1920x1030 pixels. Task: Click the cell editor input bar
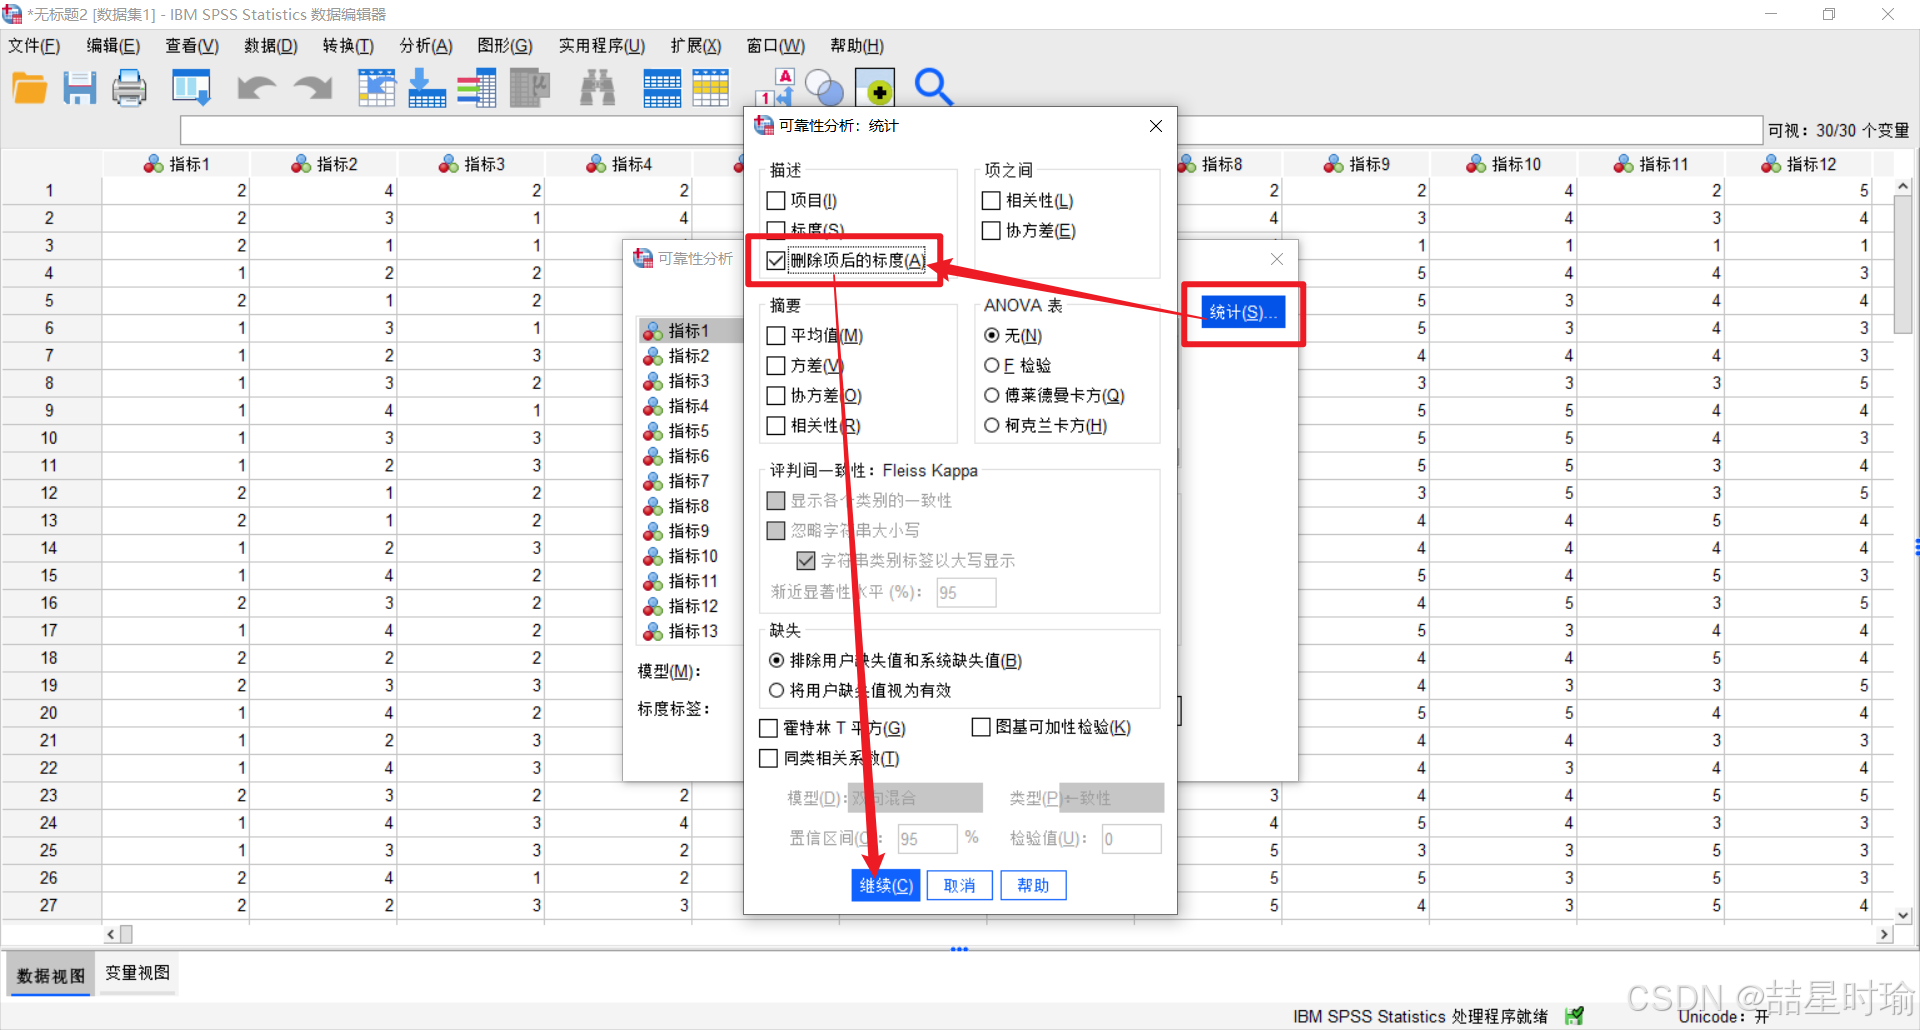[x=970, y=131]
